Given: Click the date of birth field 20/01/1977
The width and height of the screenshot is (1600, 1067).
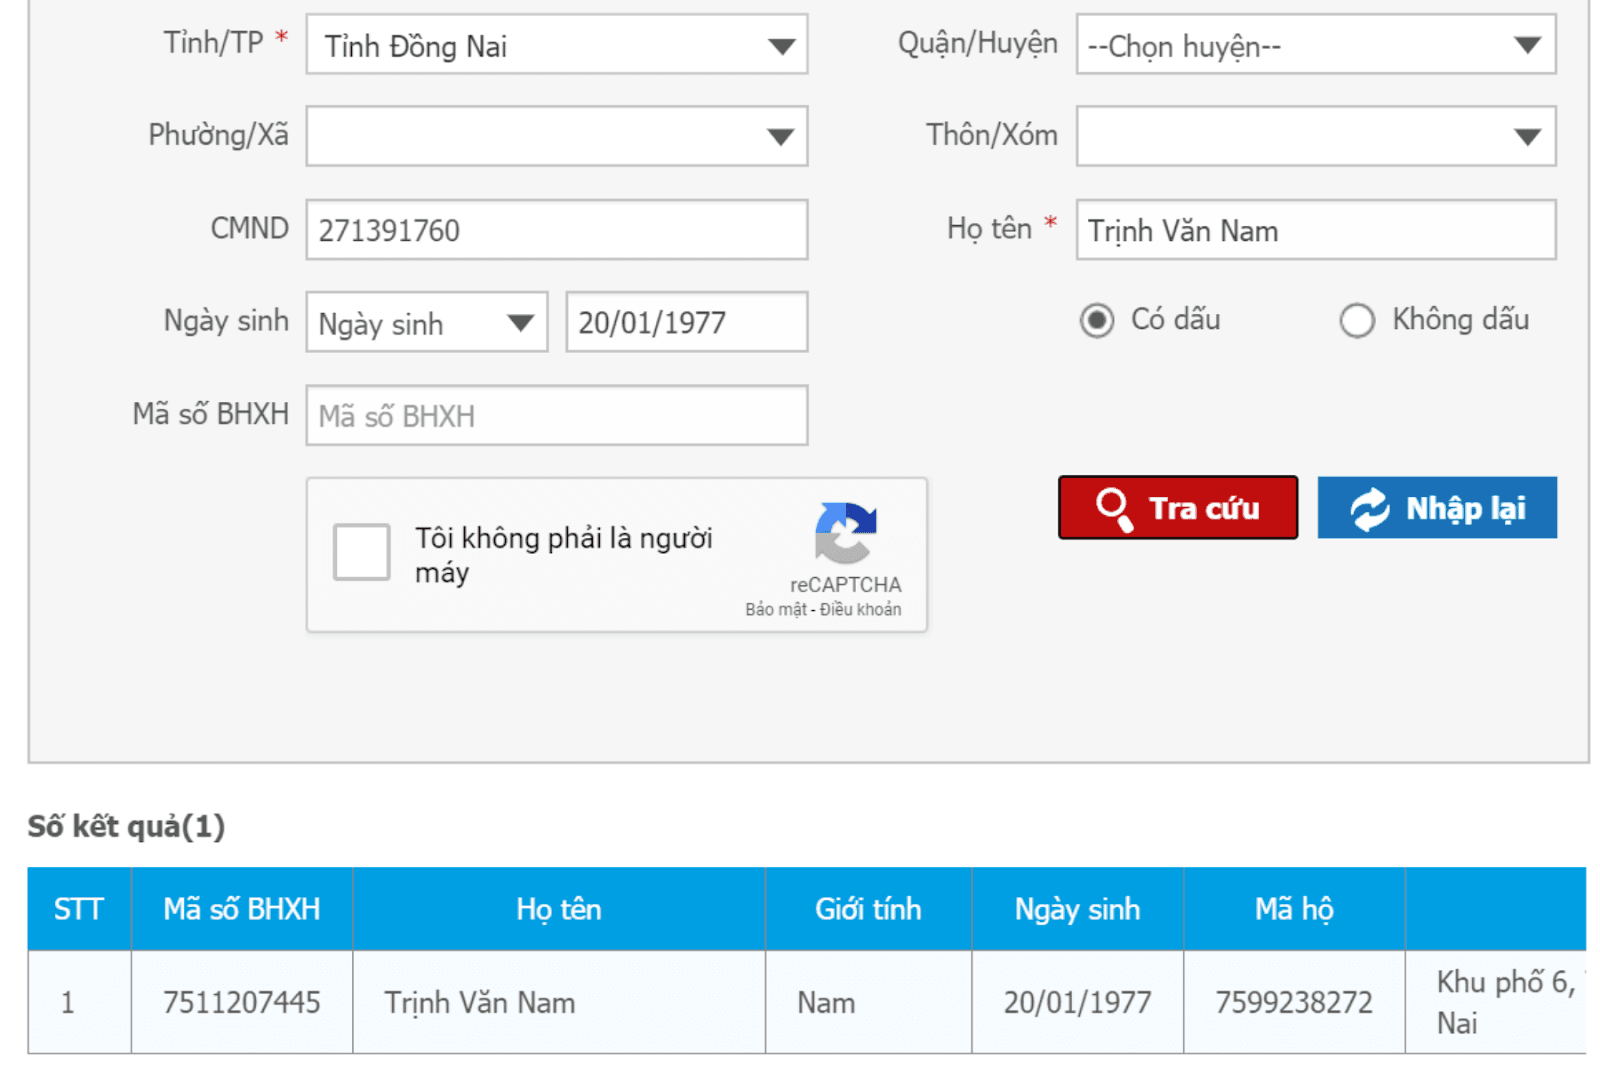Looking at the screenshot, I should (x=687, y=322).
